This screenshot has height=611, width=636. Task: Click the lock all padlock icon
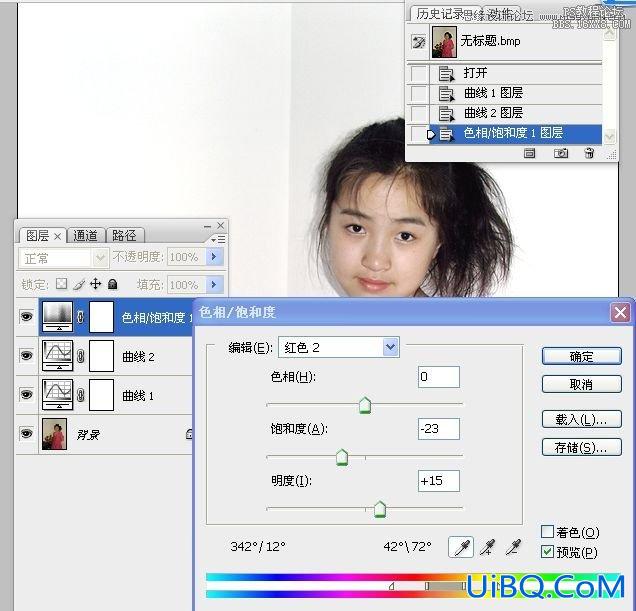coord(113,284)
